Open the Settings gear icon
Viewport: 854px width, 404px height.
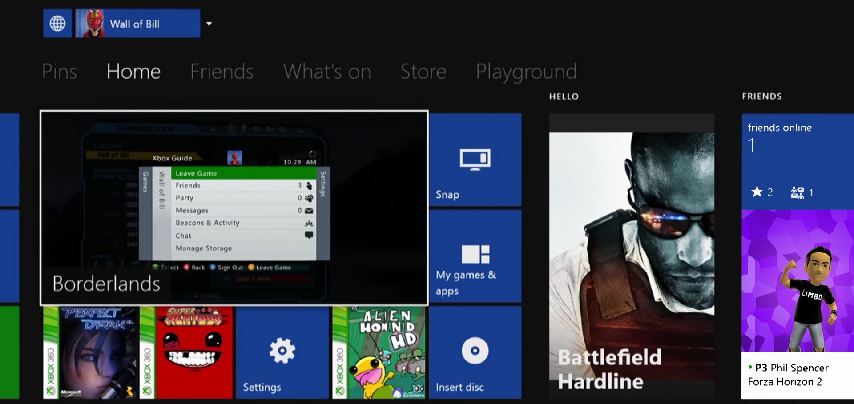pos(282,351)
